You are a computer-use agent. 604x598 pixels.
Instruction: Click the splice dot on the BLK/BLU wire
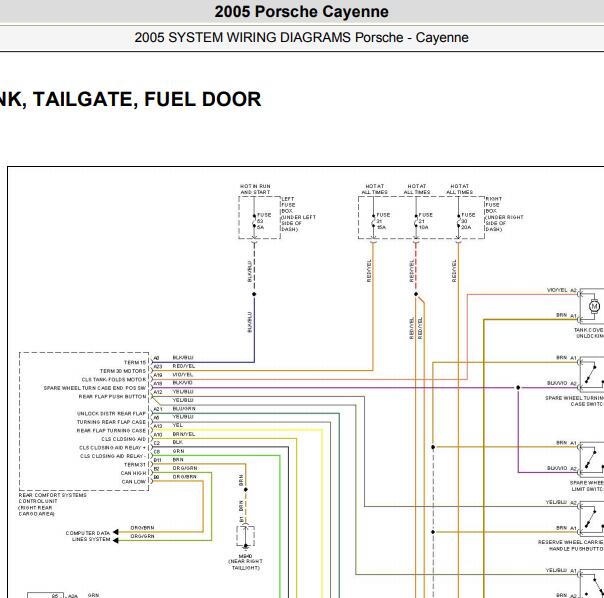pyautogui.click(x=254, y=294)
